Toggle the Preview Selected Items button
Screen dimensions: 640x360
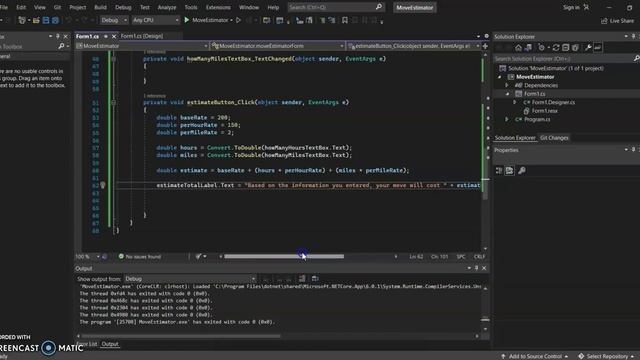point(598,48)
